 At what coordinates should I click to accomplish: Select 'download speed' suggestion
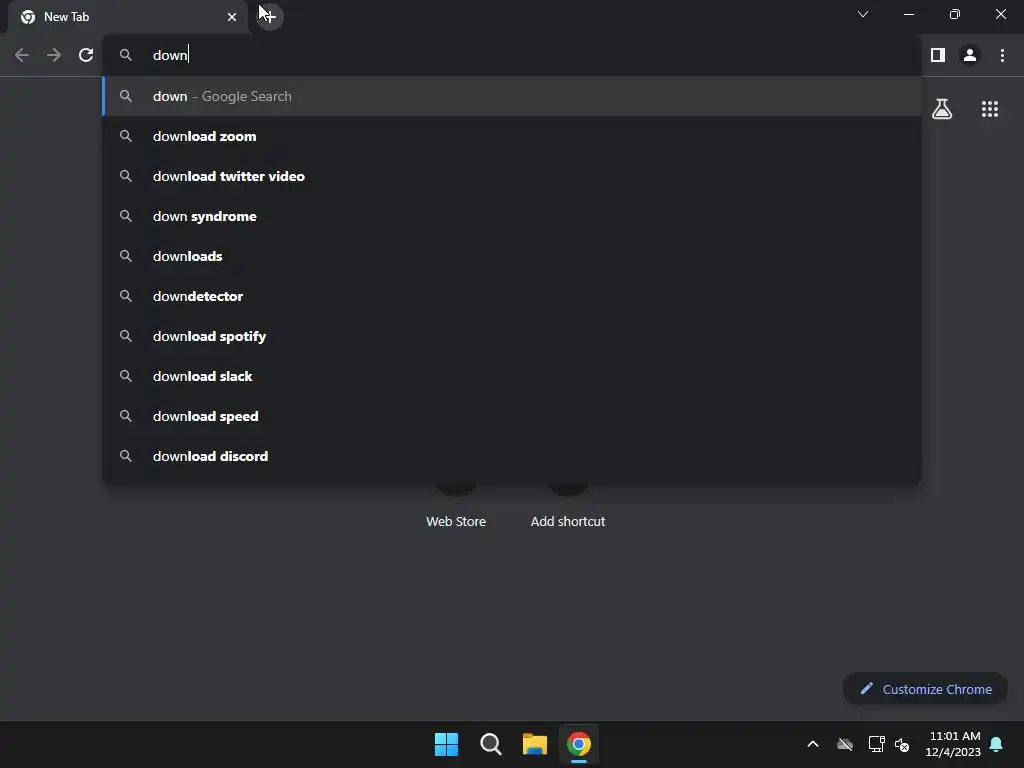coord(512,416)
